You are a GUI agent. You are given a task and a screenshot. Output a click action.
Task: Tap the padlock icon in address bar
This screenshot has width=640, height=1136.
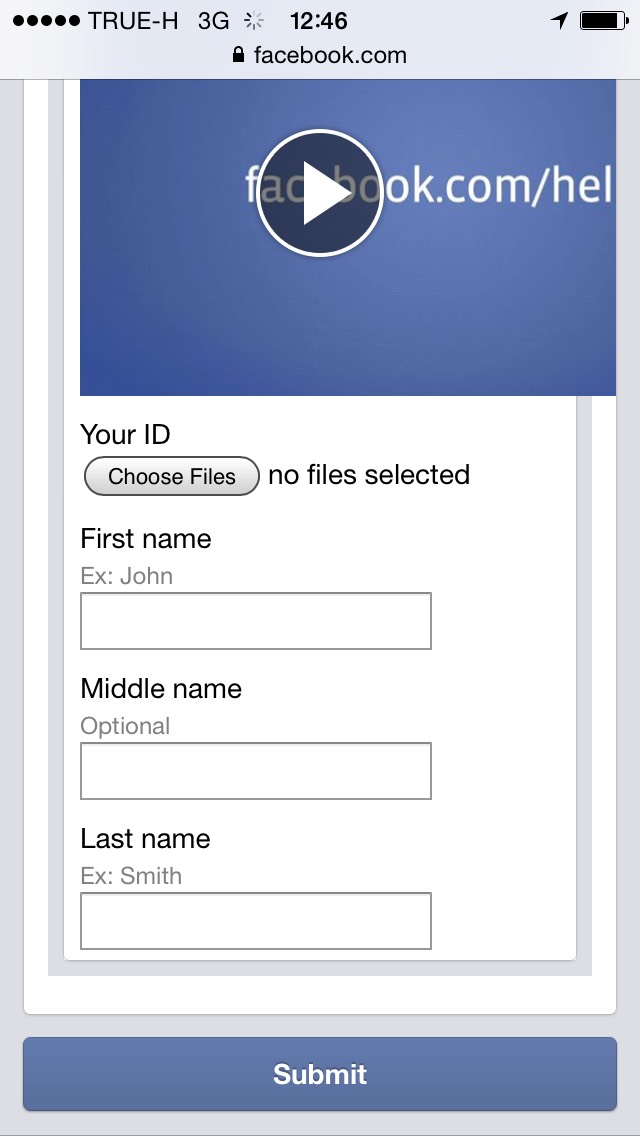click(238, 55)
